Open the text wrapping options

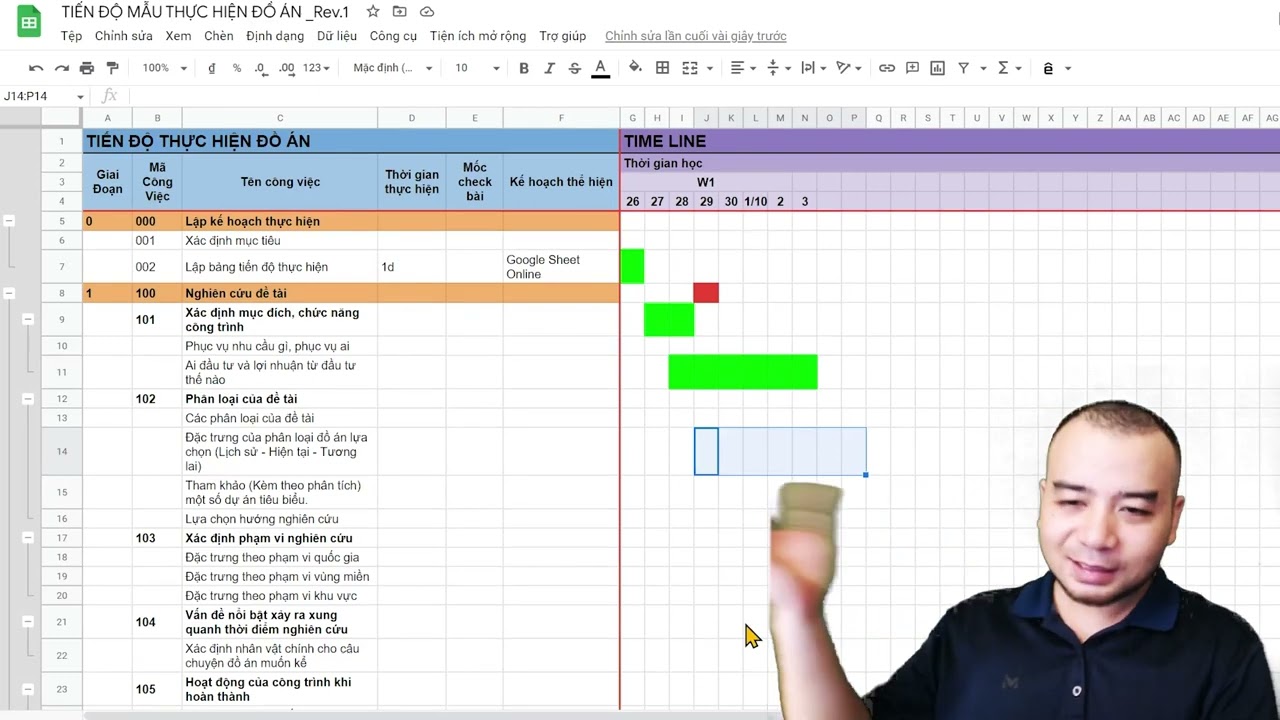[x=813, y=68]
